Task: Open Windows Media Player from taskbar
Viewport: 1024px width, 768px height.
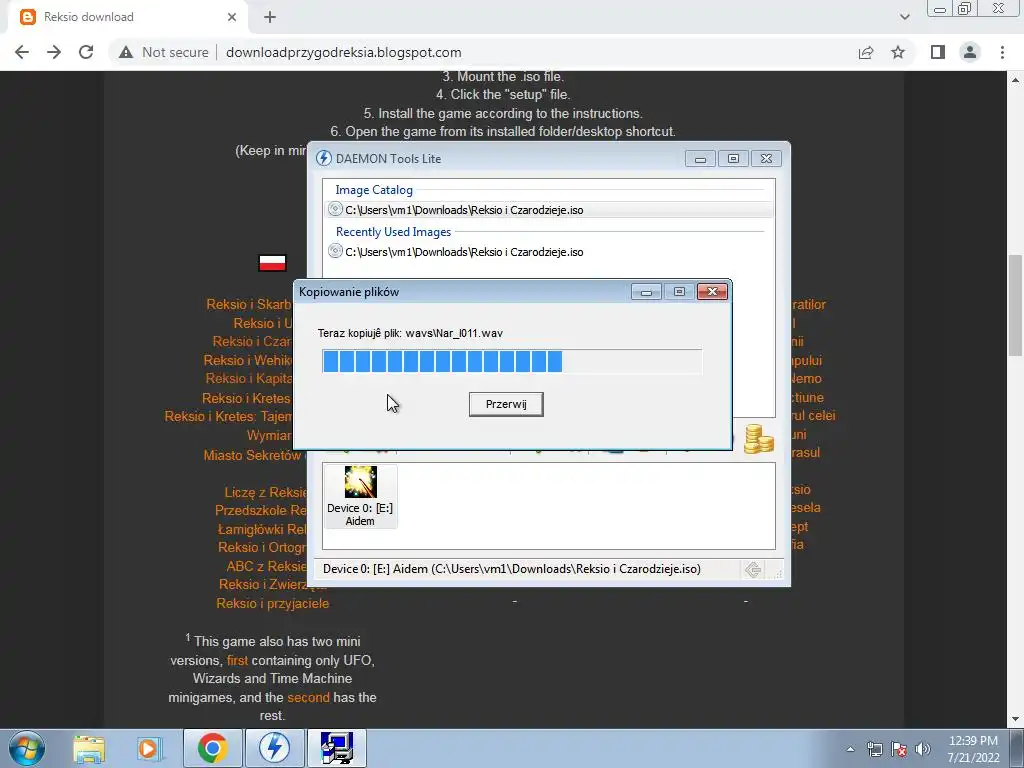Action: pyautogui.click(x=150, y=749)
